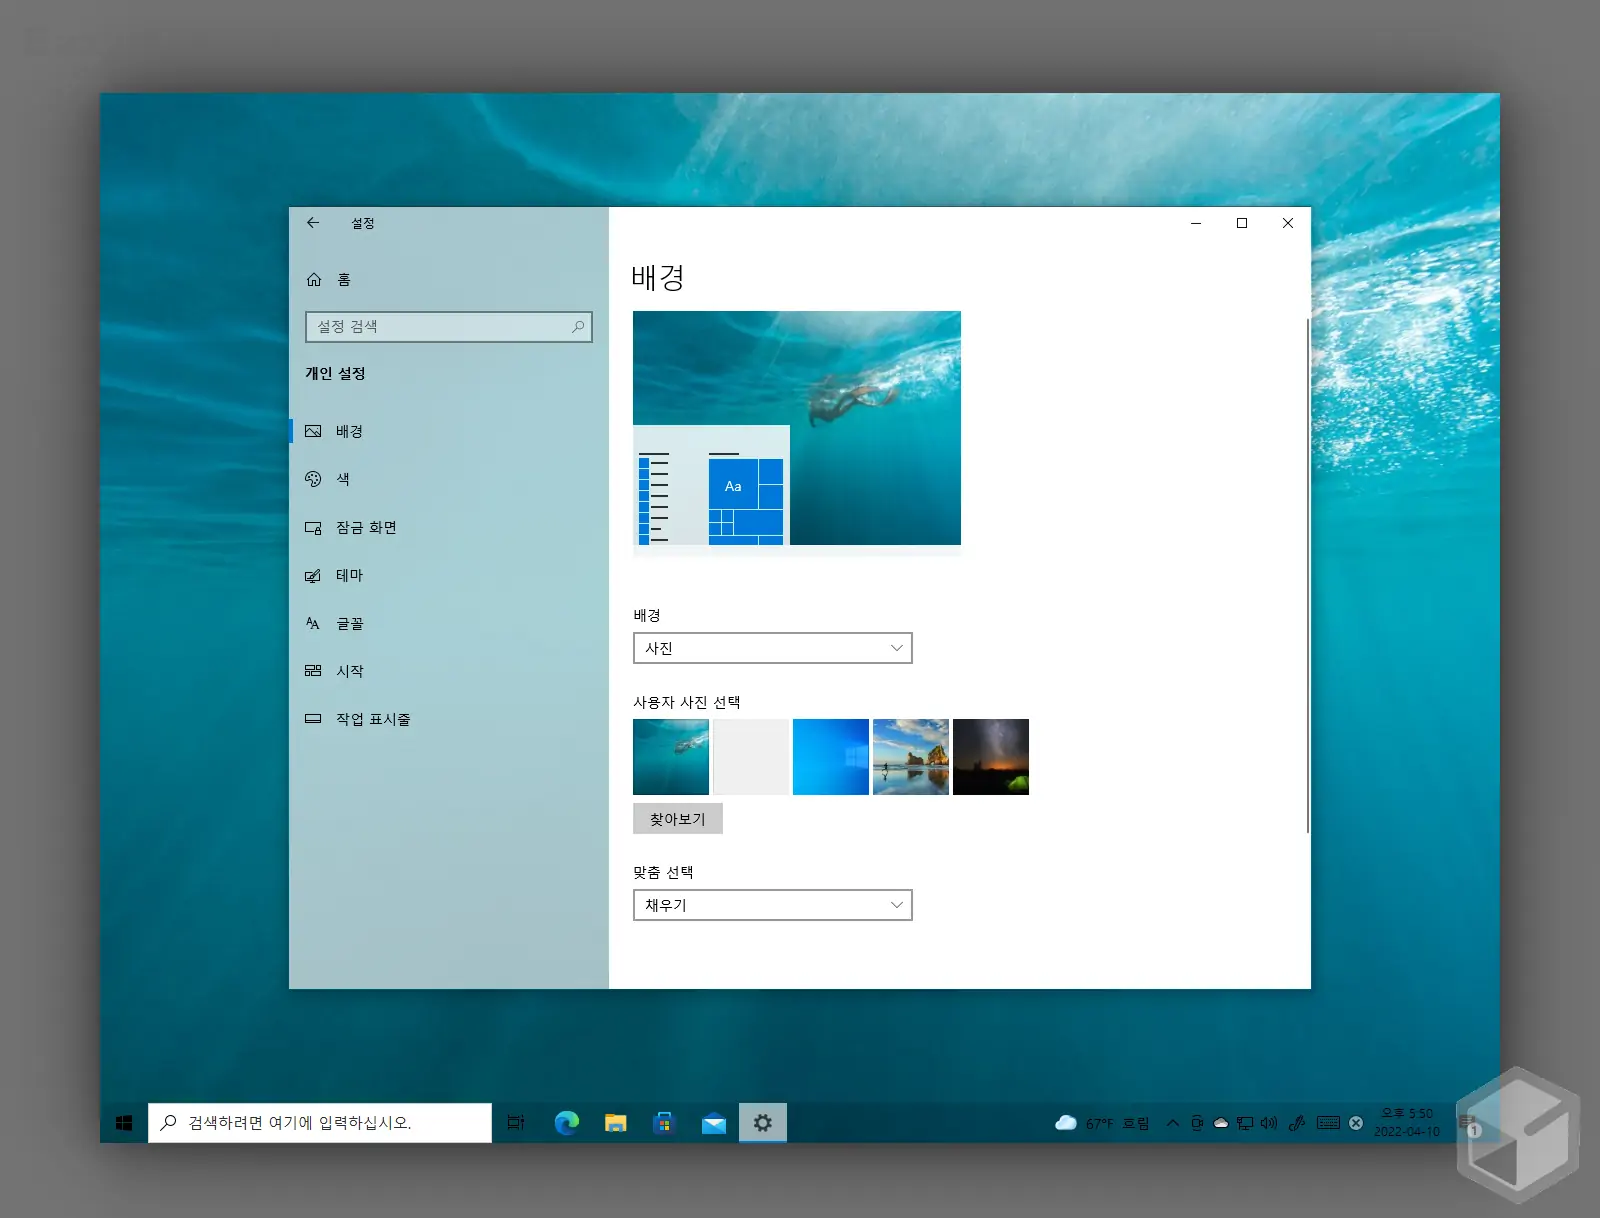Open File Explorer from the taskbar
Viewport: 1600px width, 1218px height.
(x=615, y=1123)
